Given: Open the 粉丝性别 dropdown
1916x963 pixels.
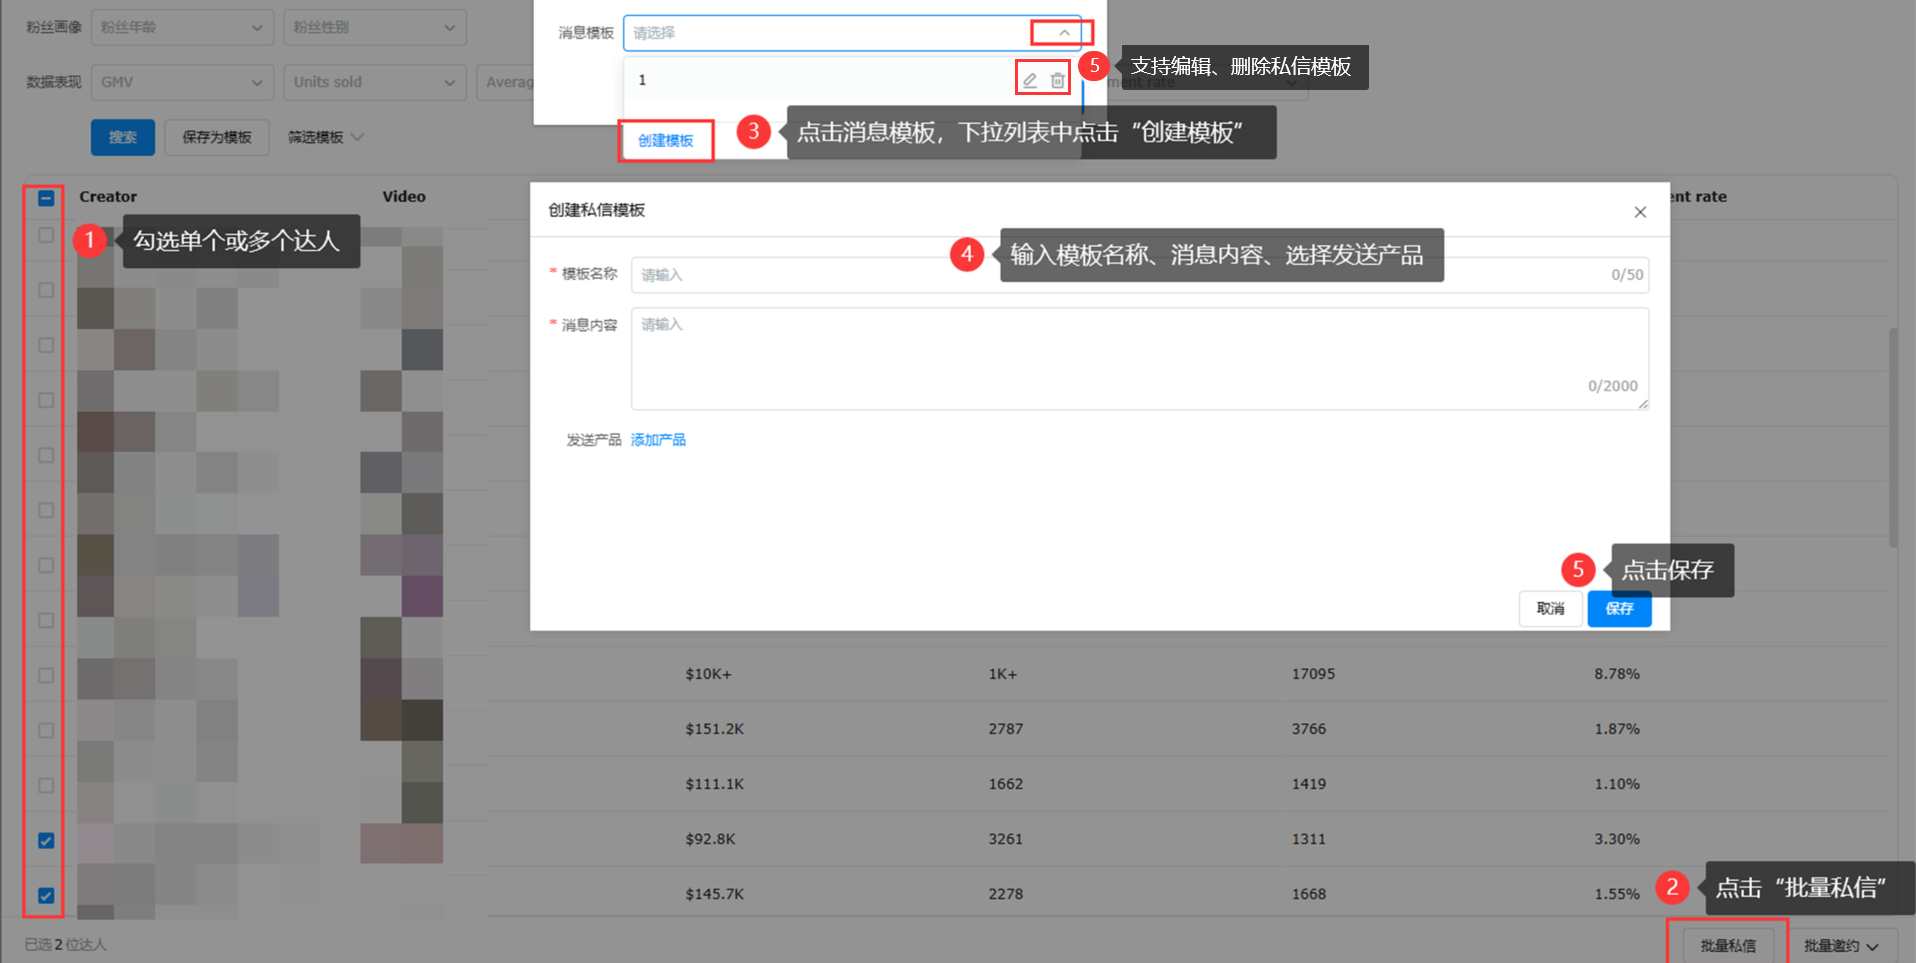Looking at the screenshot, I should 375,28.
